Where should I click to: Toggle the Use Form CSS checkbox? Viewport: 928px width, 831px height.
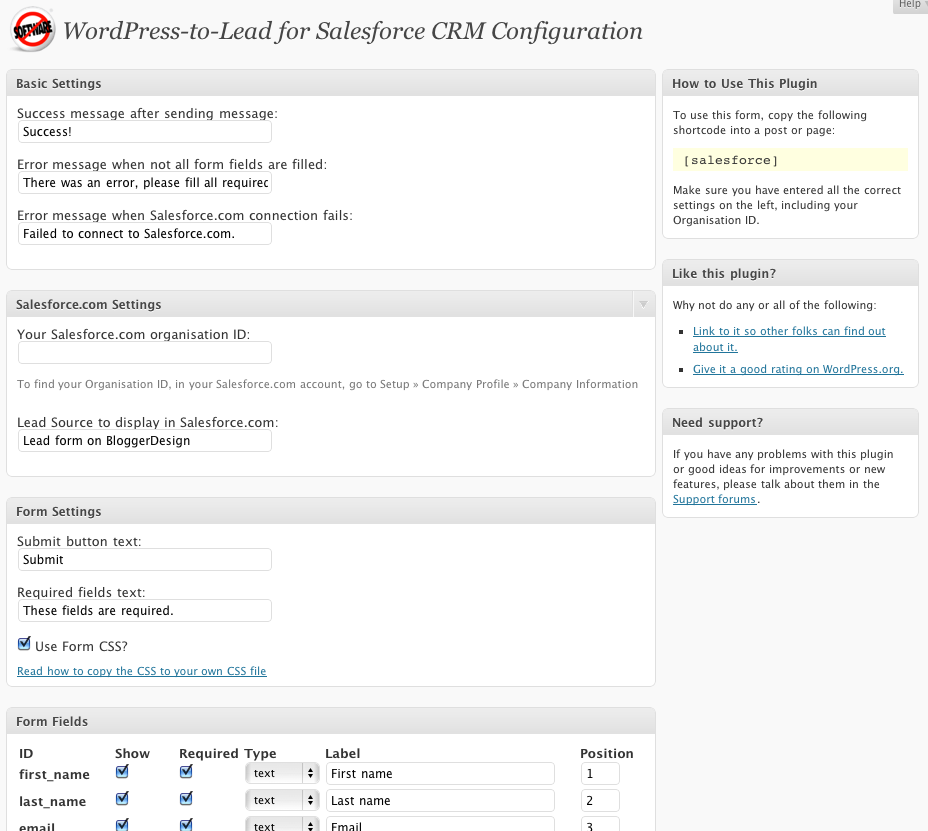(23, 643)
